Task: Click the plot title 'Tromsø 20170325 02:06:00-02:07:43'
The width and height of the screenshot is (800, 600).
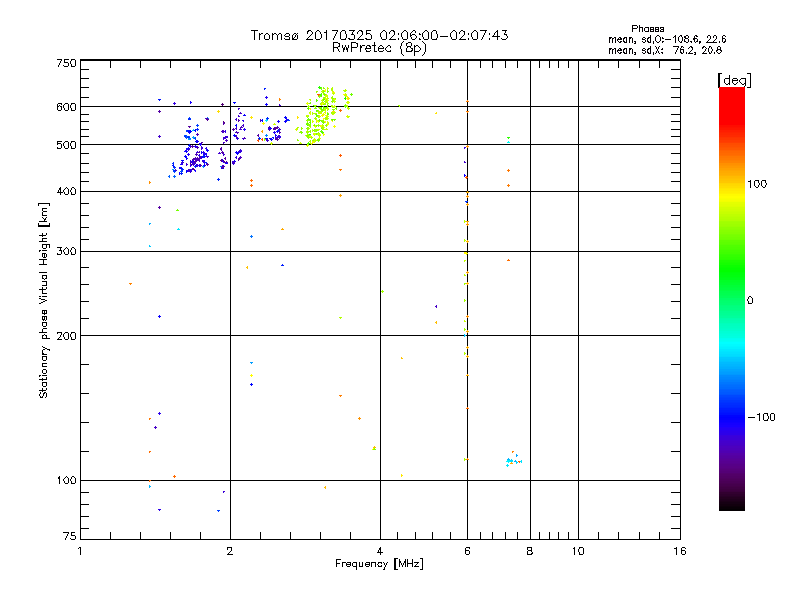Action: coord(379,35)
